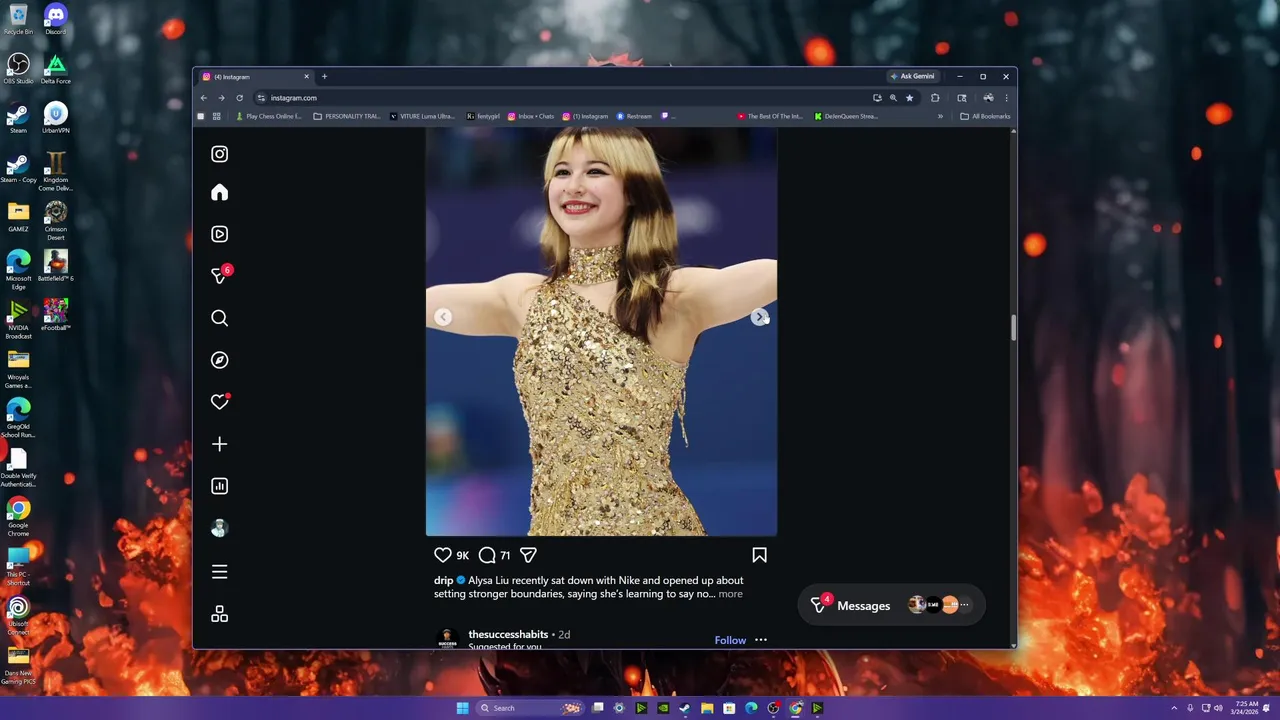Image resolution: width=1280 pixels, height=720 pixels.
Task: Open the fentygirl bookmark
Action: point(483,116)
